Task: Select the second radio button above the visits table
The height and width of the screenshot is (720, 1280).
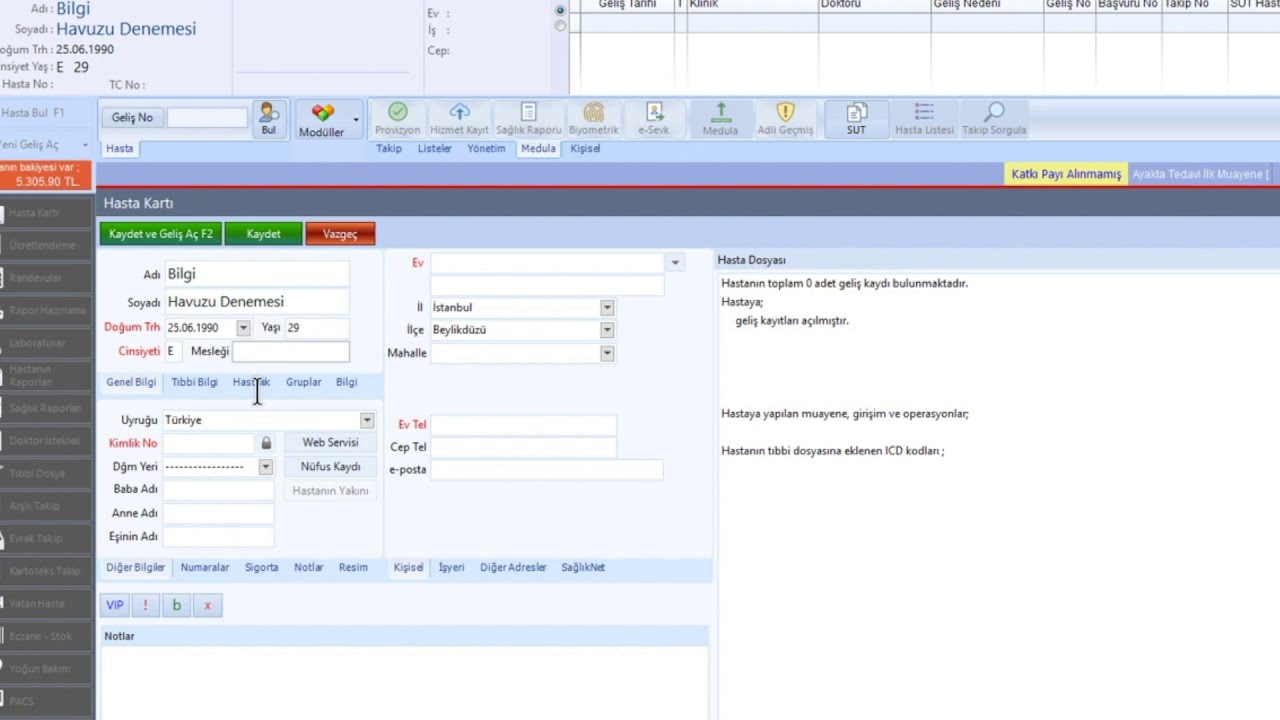Action: (x=560, y=26)
